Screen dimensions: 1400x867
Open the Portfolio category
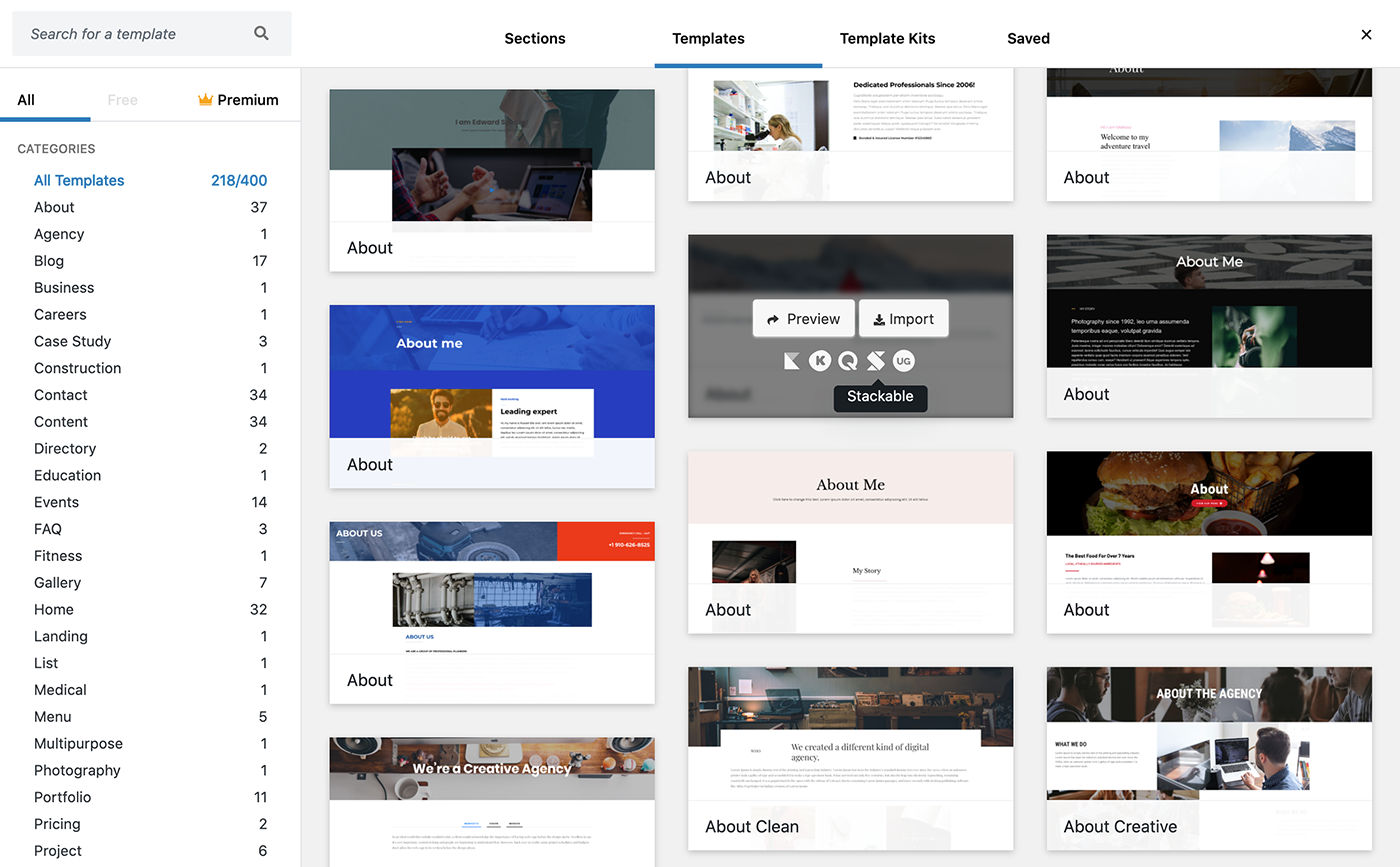[x=62, y=797]
